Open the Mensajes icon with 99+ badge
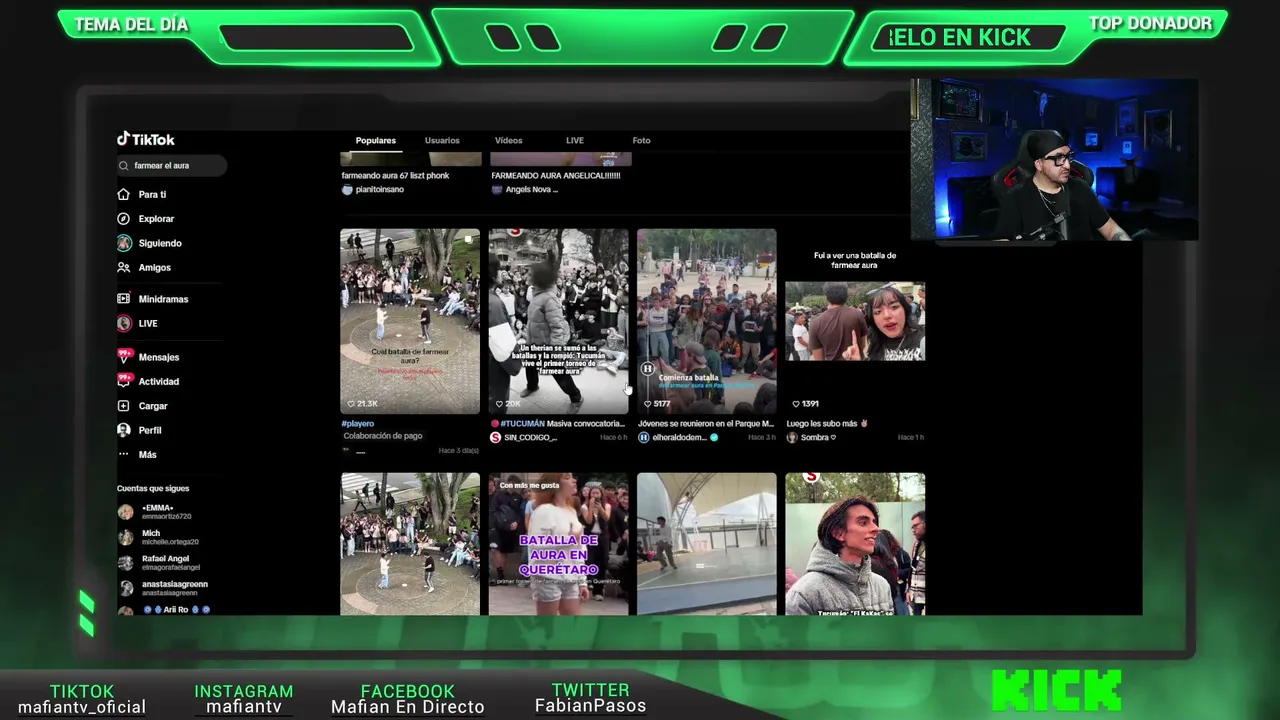 pyautogui.click(x=124, y=356)
